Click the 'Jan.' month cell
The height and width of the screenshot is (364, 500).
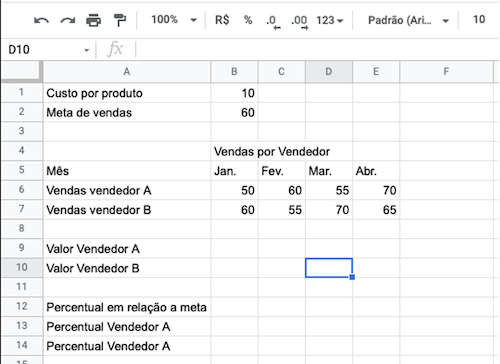[x=234, y=171]
